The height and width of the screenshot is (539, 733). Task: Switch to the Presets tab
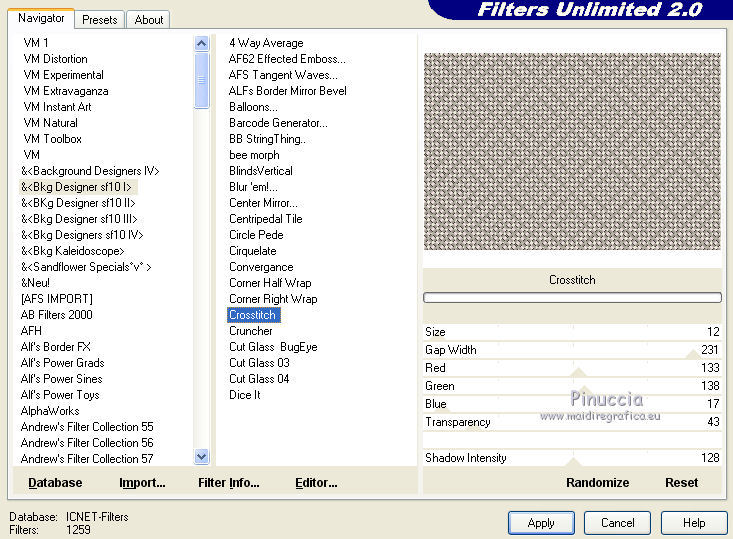tap(100, 20)
